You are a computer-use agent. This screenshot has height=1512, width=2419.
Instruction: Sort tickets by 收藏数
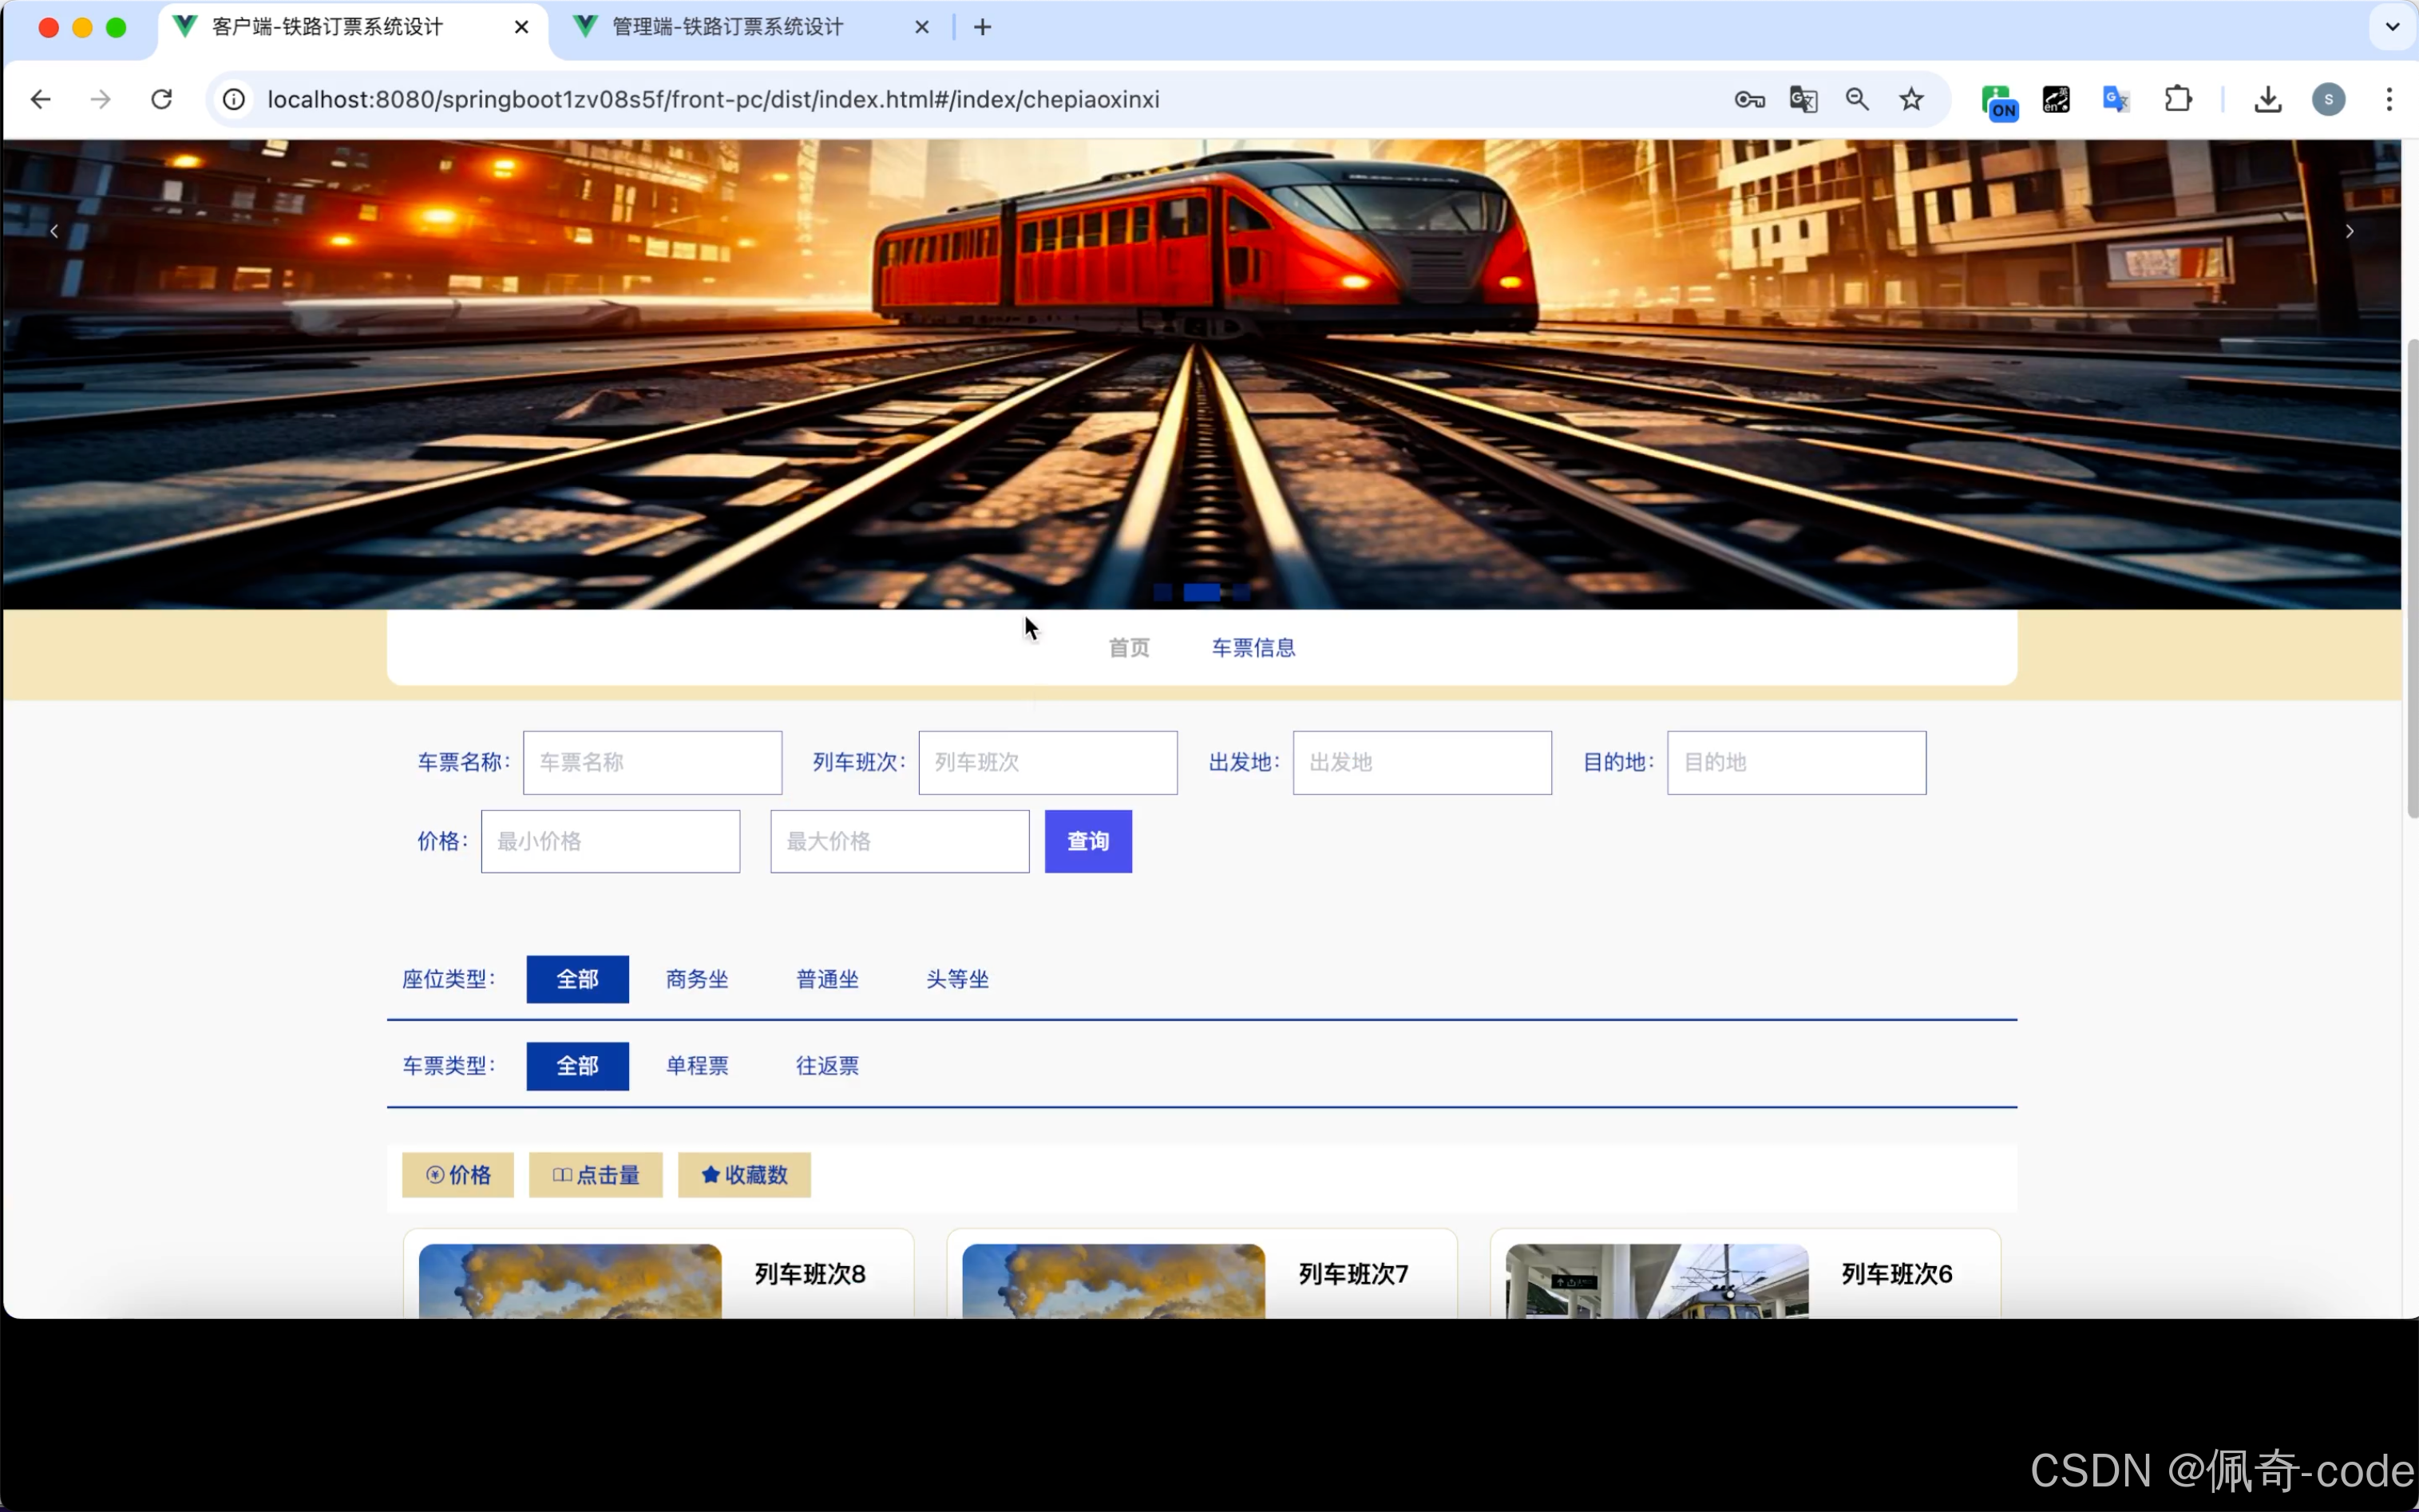(744, 1175)
